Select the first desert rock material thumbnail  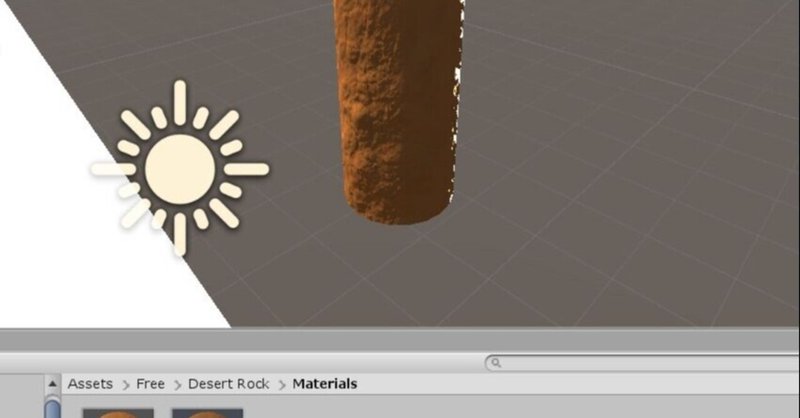tap(118, 413)
